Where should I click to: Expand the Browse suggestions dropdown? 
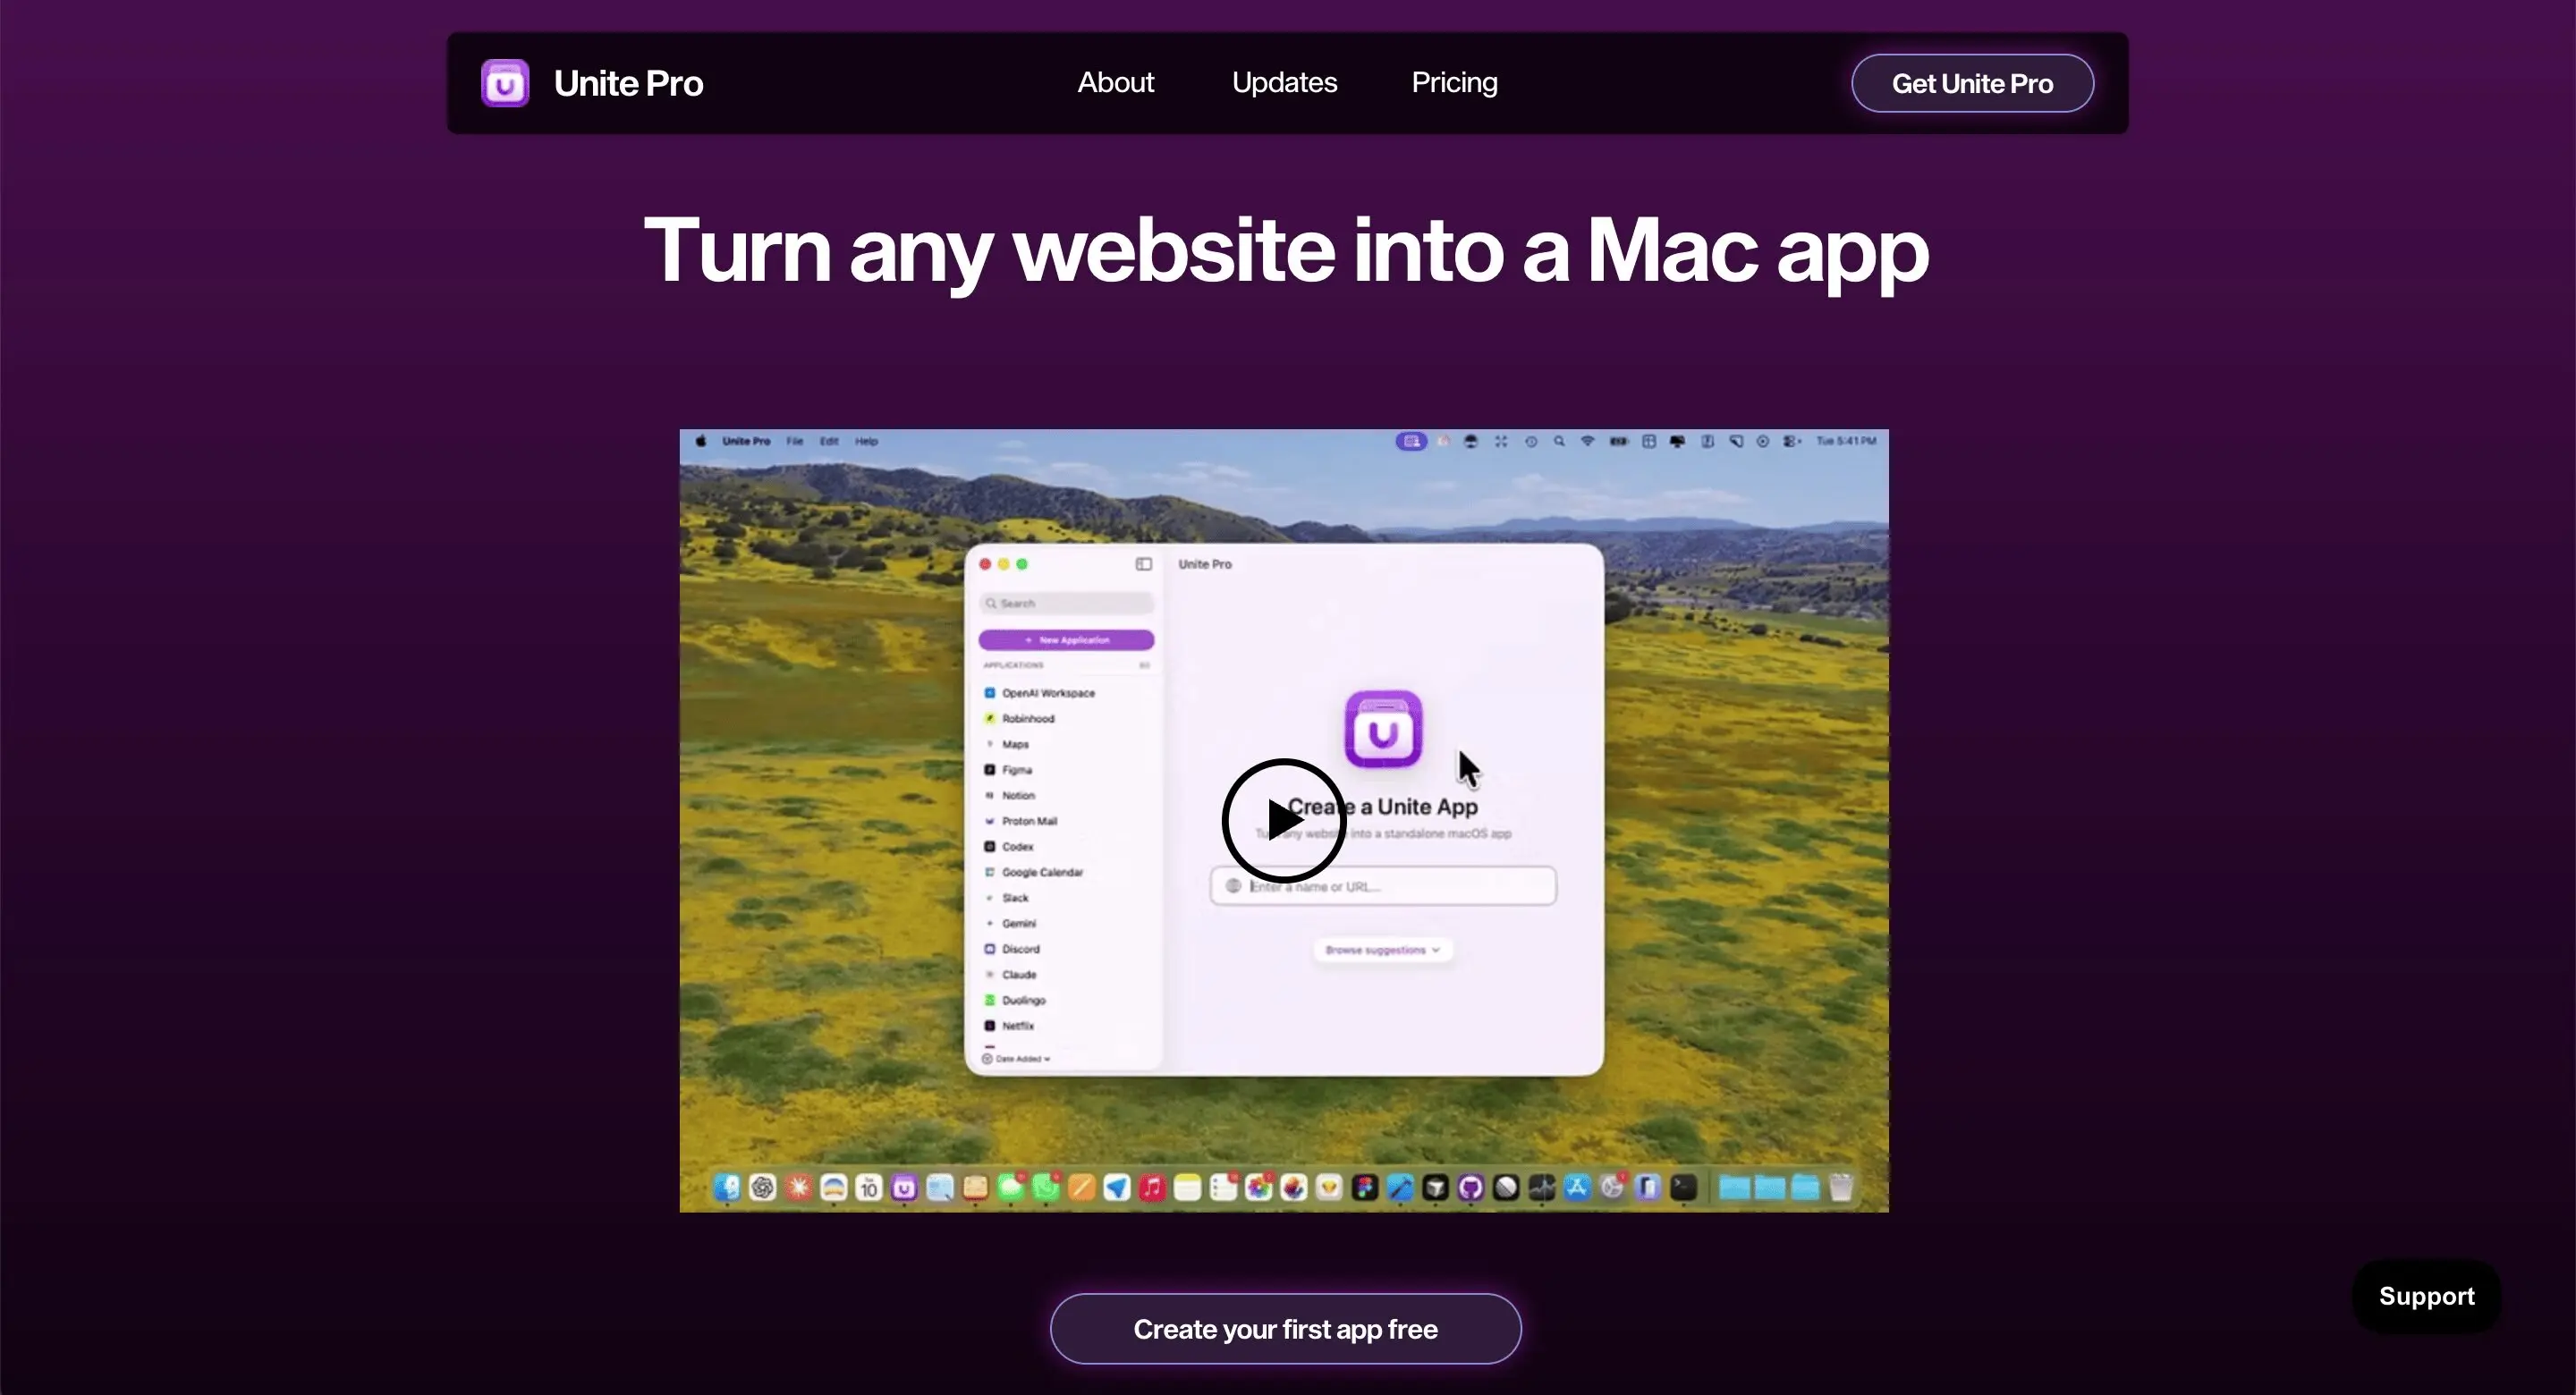[1382, 950]
